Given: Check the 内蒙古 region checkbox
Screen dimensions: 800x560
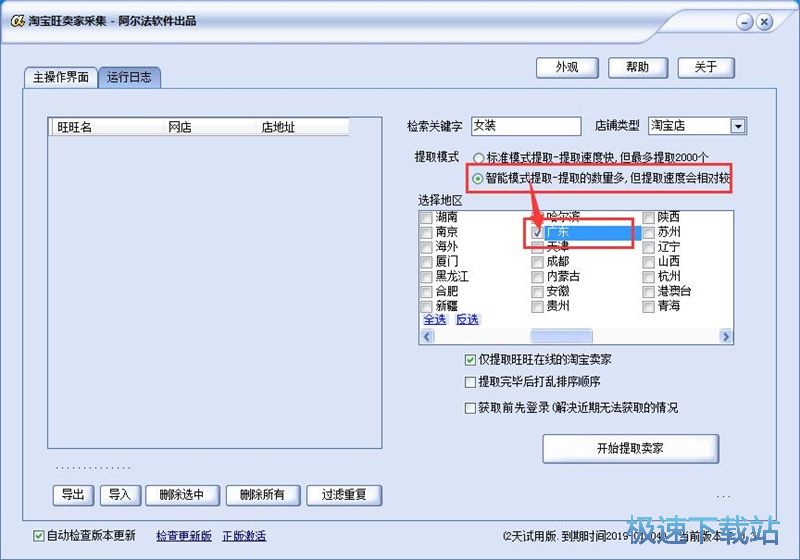Looking at the screenshot, I should tap(537, 277).
